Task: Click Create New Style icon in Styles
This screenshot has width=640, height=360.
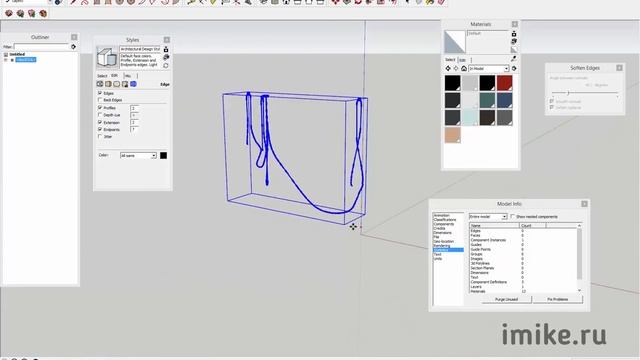Action: click(166, 58)
